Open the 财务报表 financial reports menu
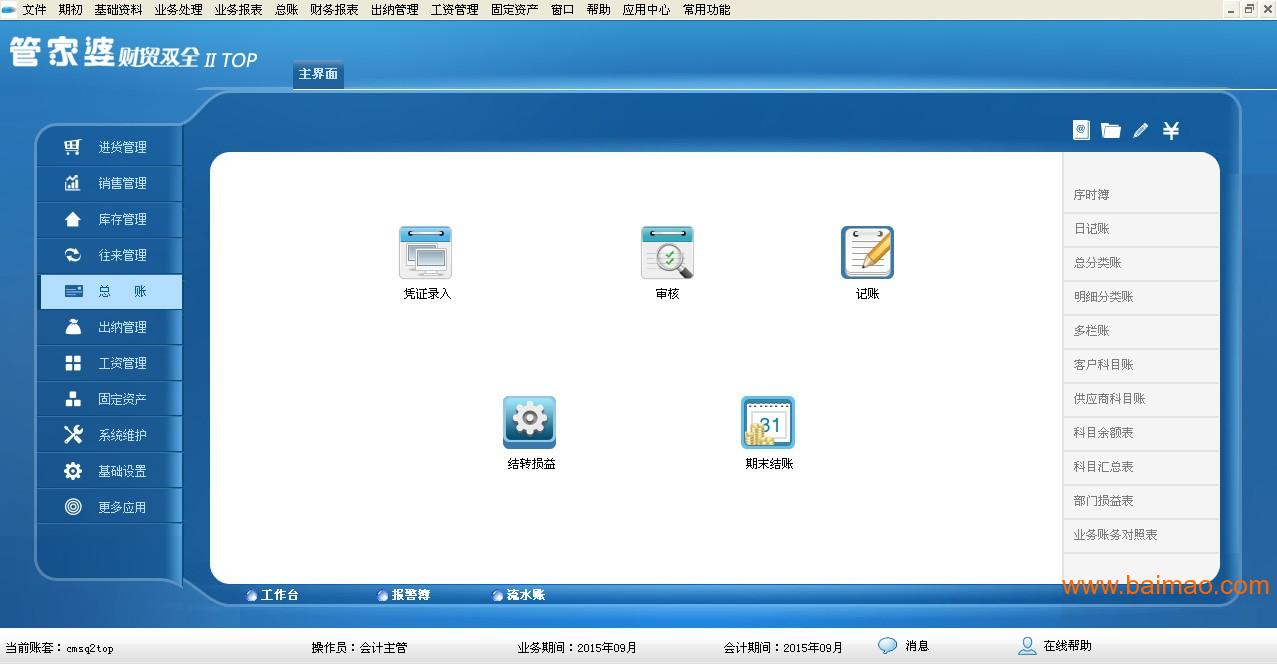The width and height of the screenshot is (1277, 664). pos(333,10)
